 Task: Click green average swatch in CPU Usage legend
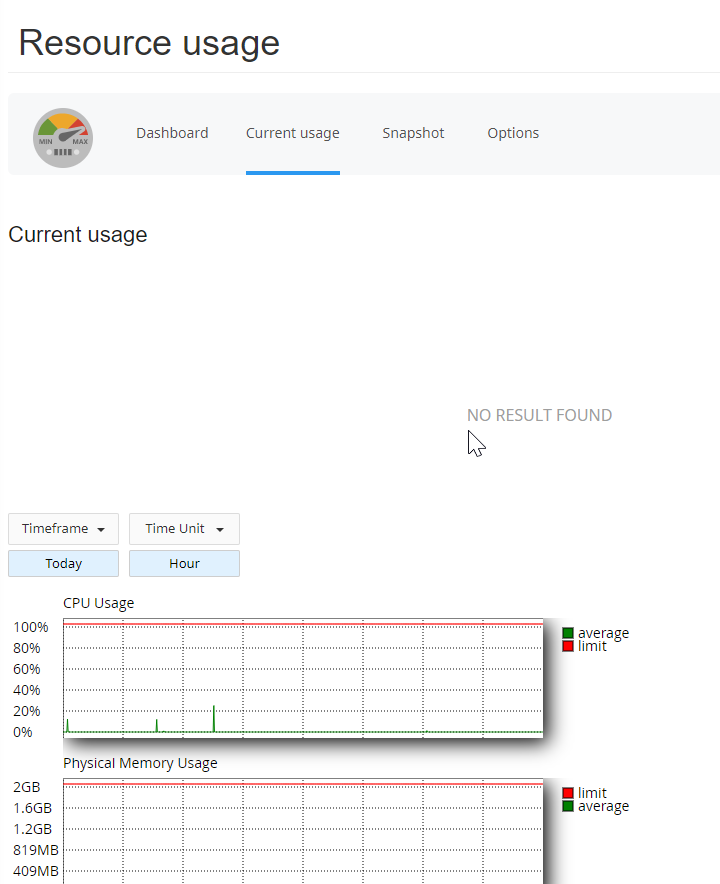tap(568, 633)
